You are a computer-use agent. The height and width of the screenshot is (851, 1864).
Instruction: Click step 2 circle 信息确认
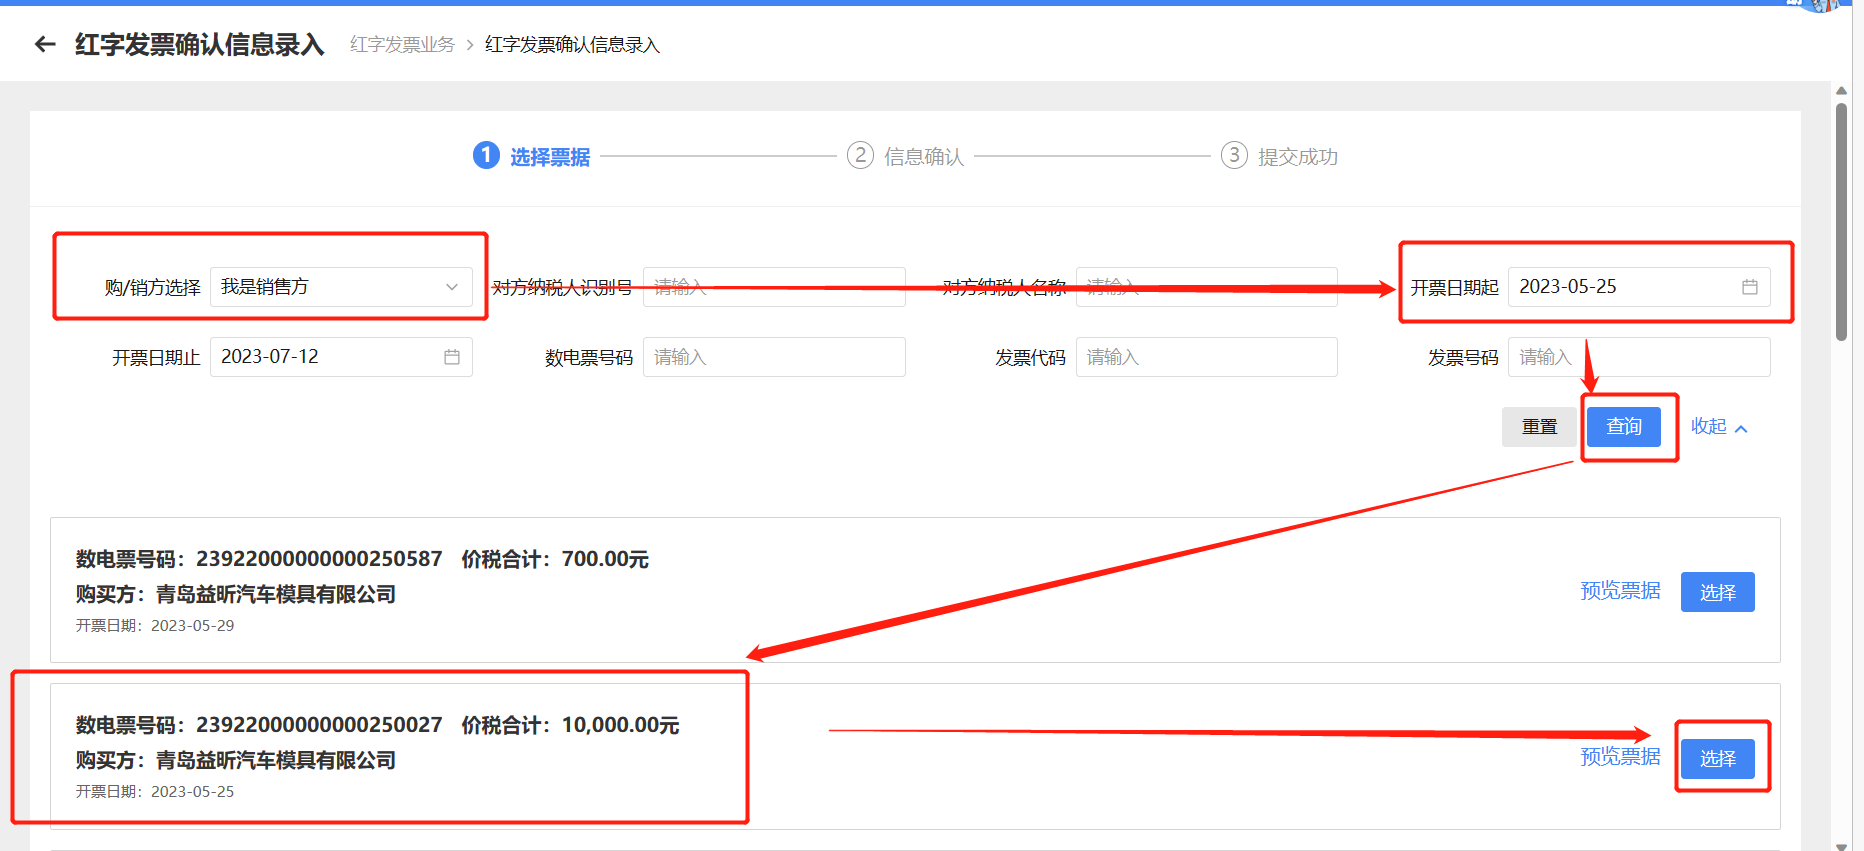[860, 156]
